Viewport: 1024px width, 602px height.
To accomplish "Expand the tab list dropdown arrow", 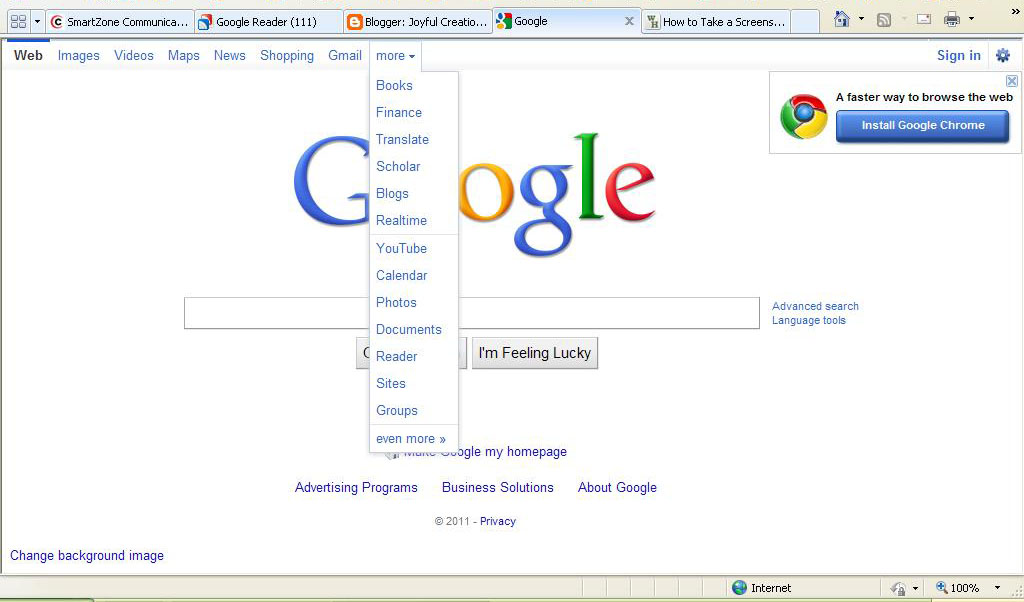I will tap(37, 22).
